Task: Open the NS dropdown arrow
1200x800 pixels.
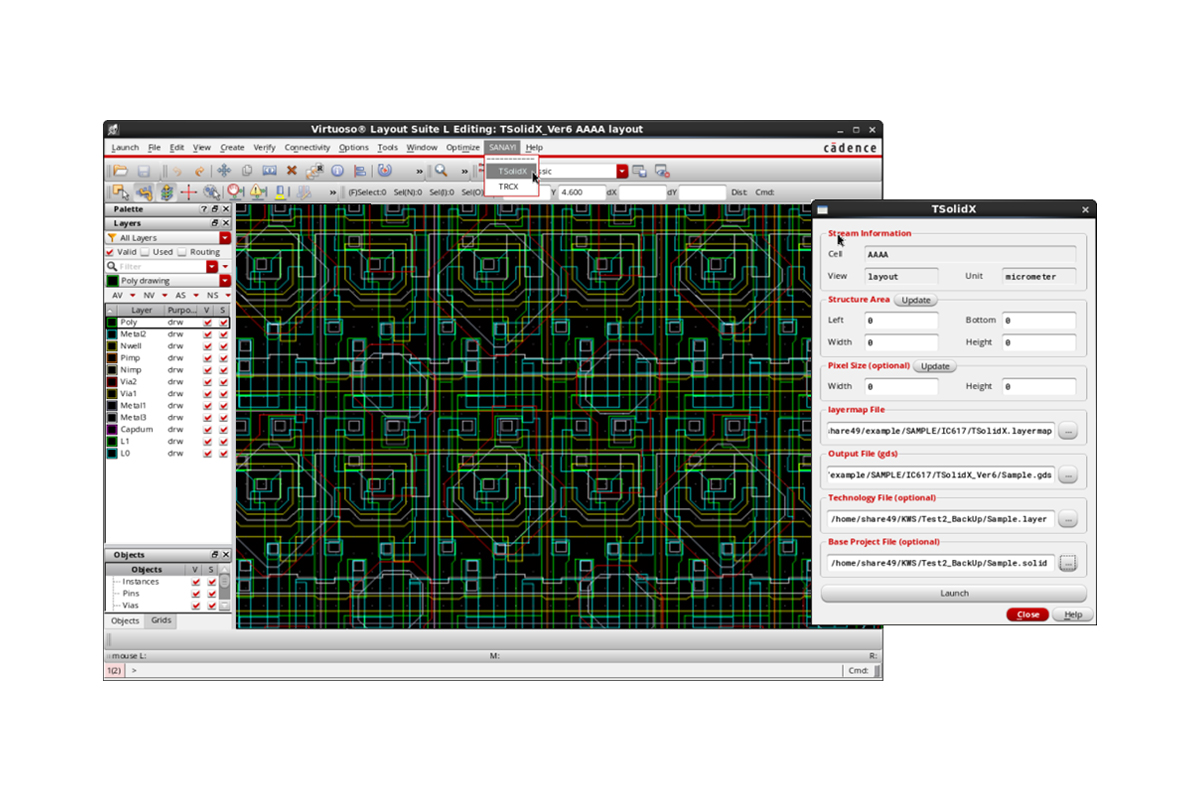Action: 227,296
